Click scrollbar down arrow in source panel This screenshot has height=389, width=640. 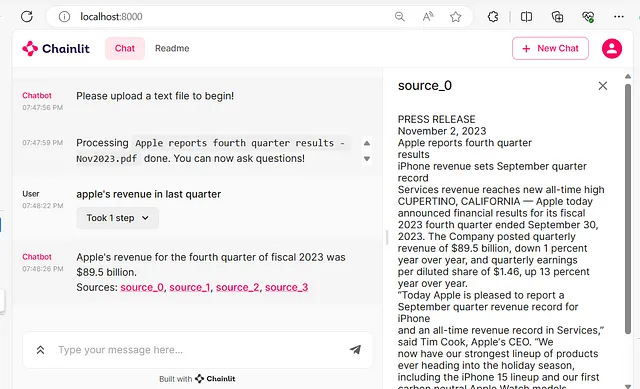tap(628, 386)
